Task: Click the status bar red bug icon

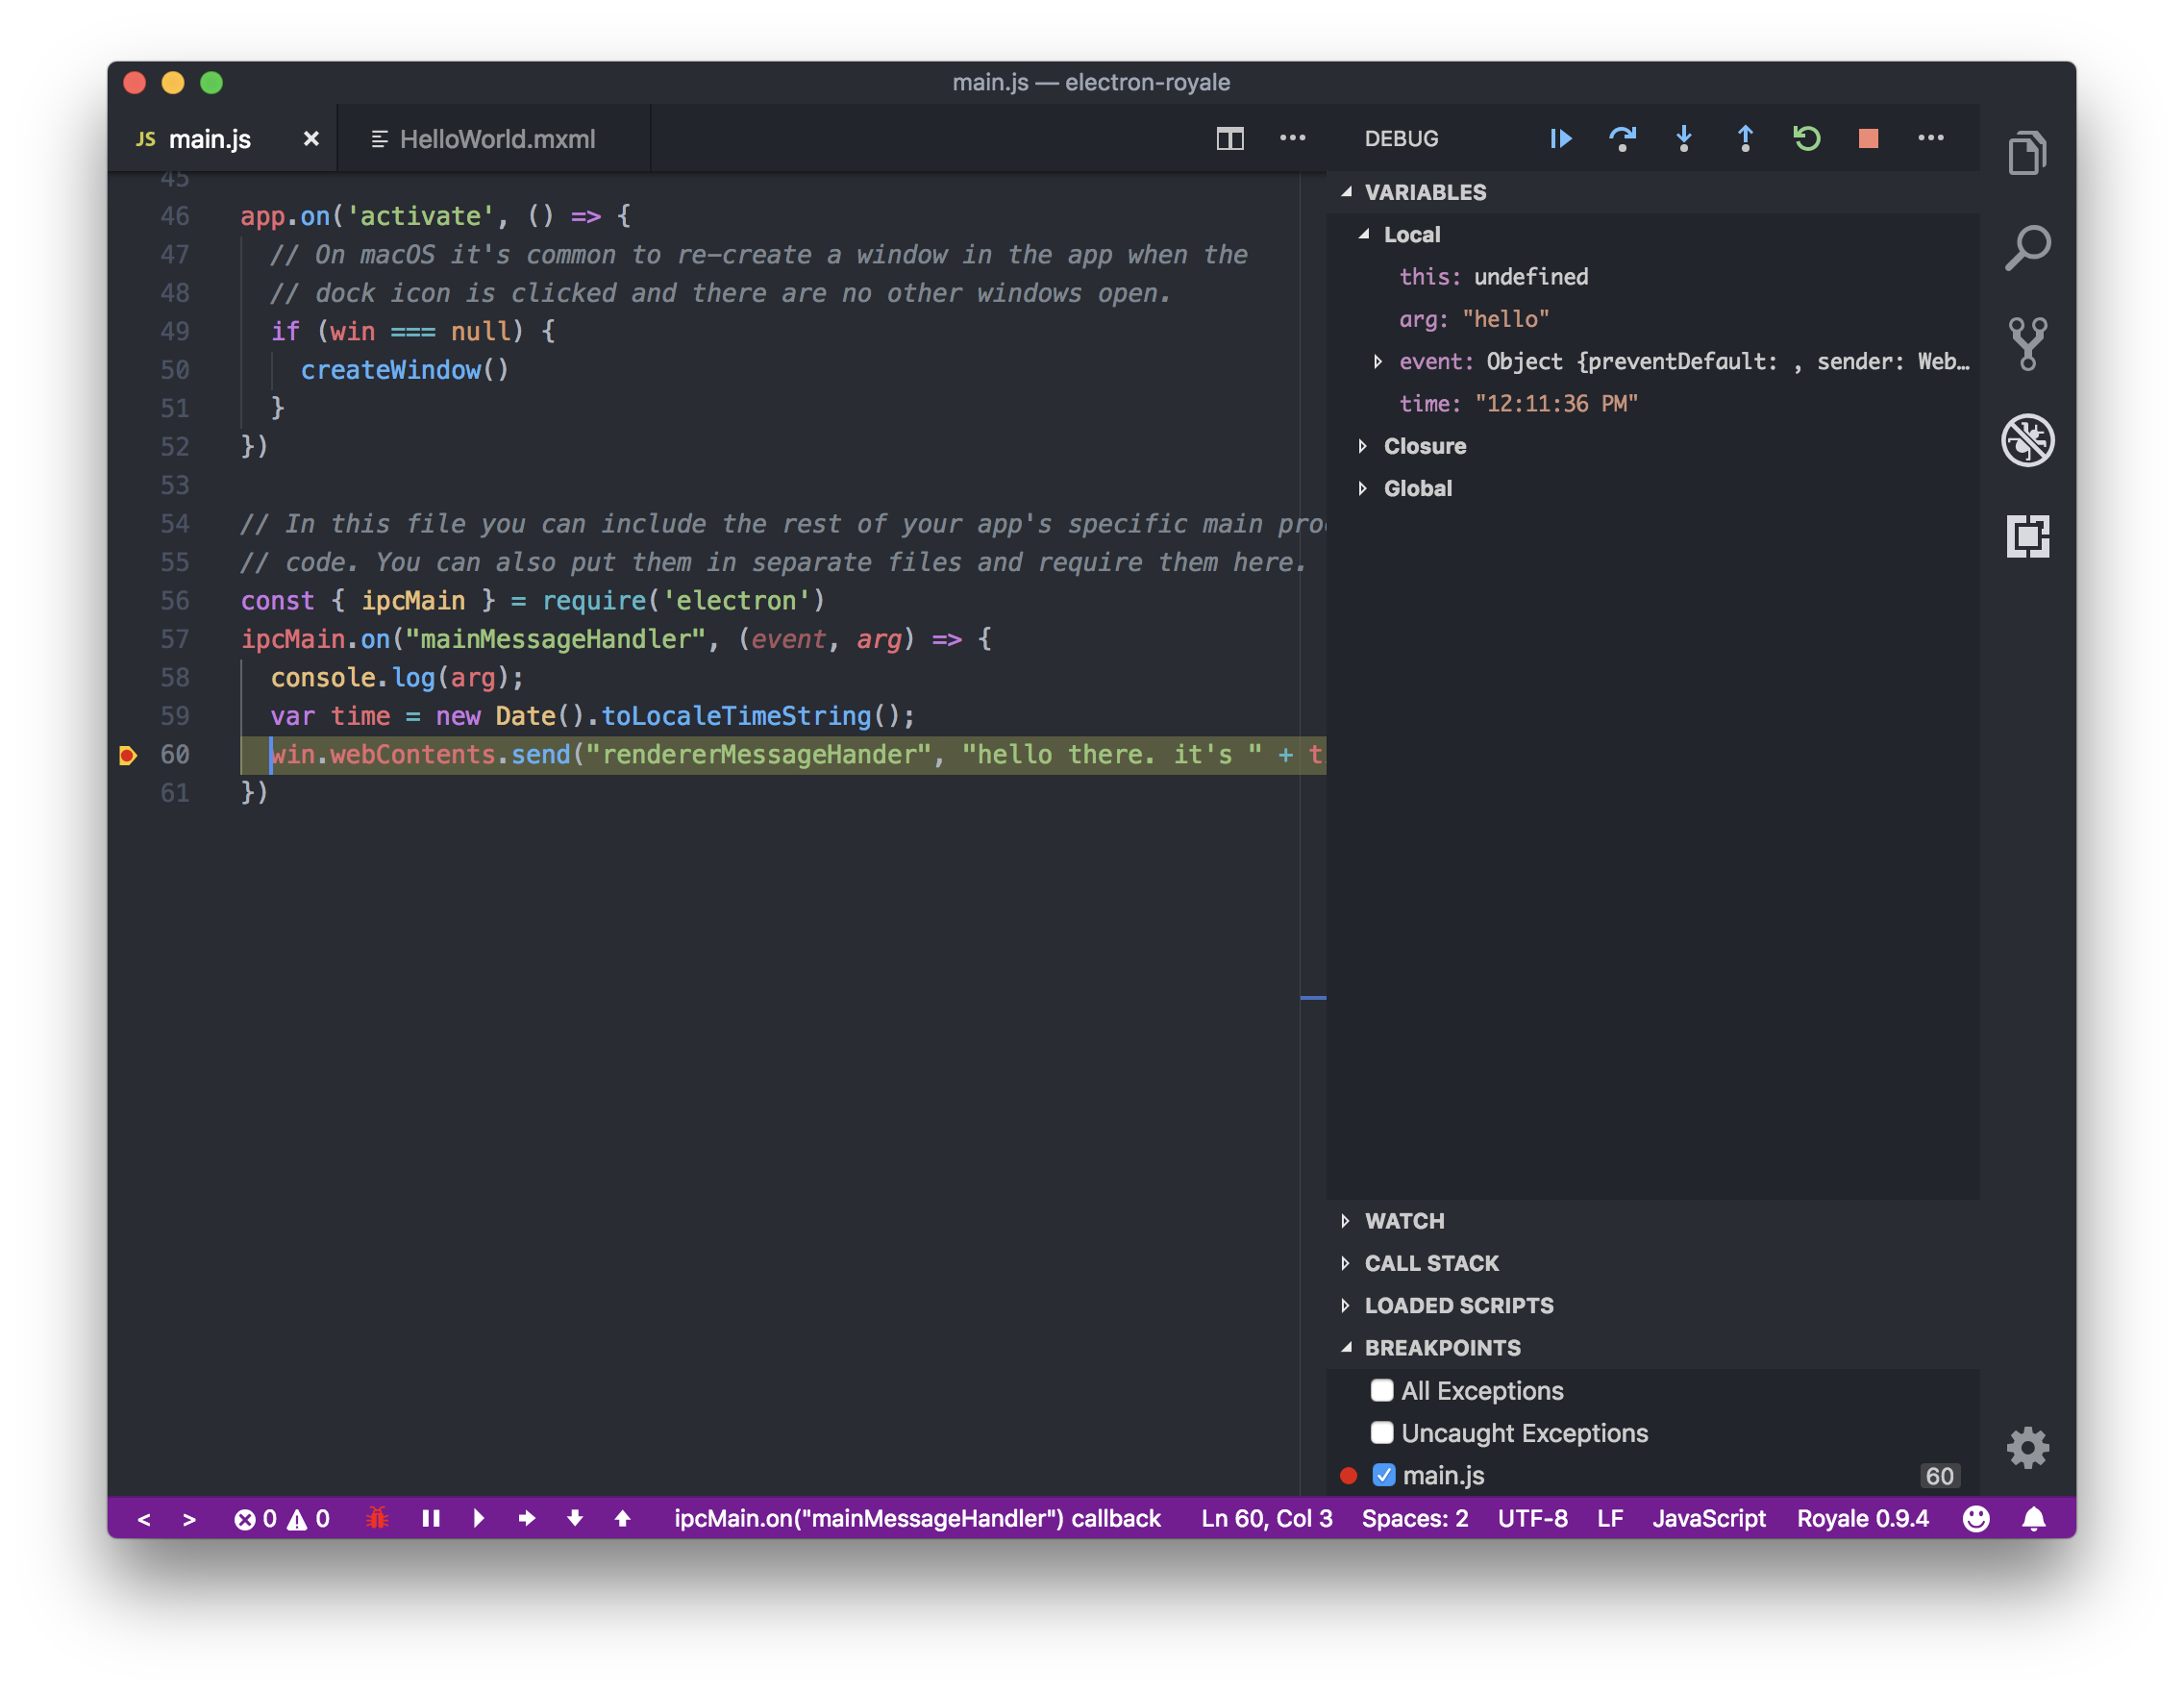Action: [377, 1518]
